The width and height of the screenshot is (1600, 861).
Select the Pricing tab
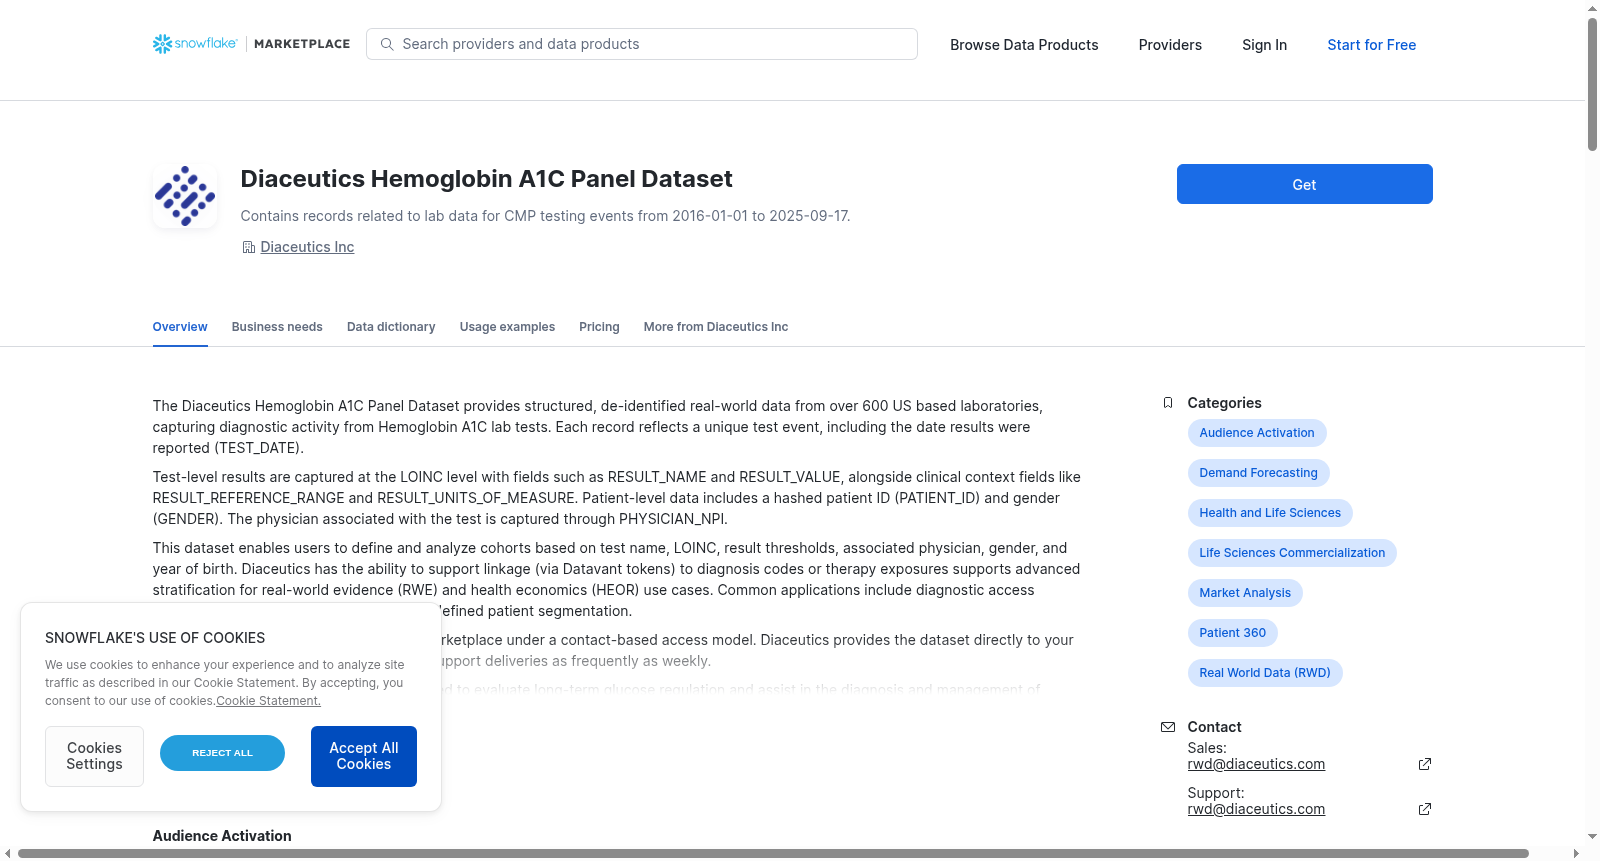599,327
